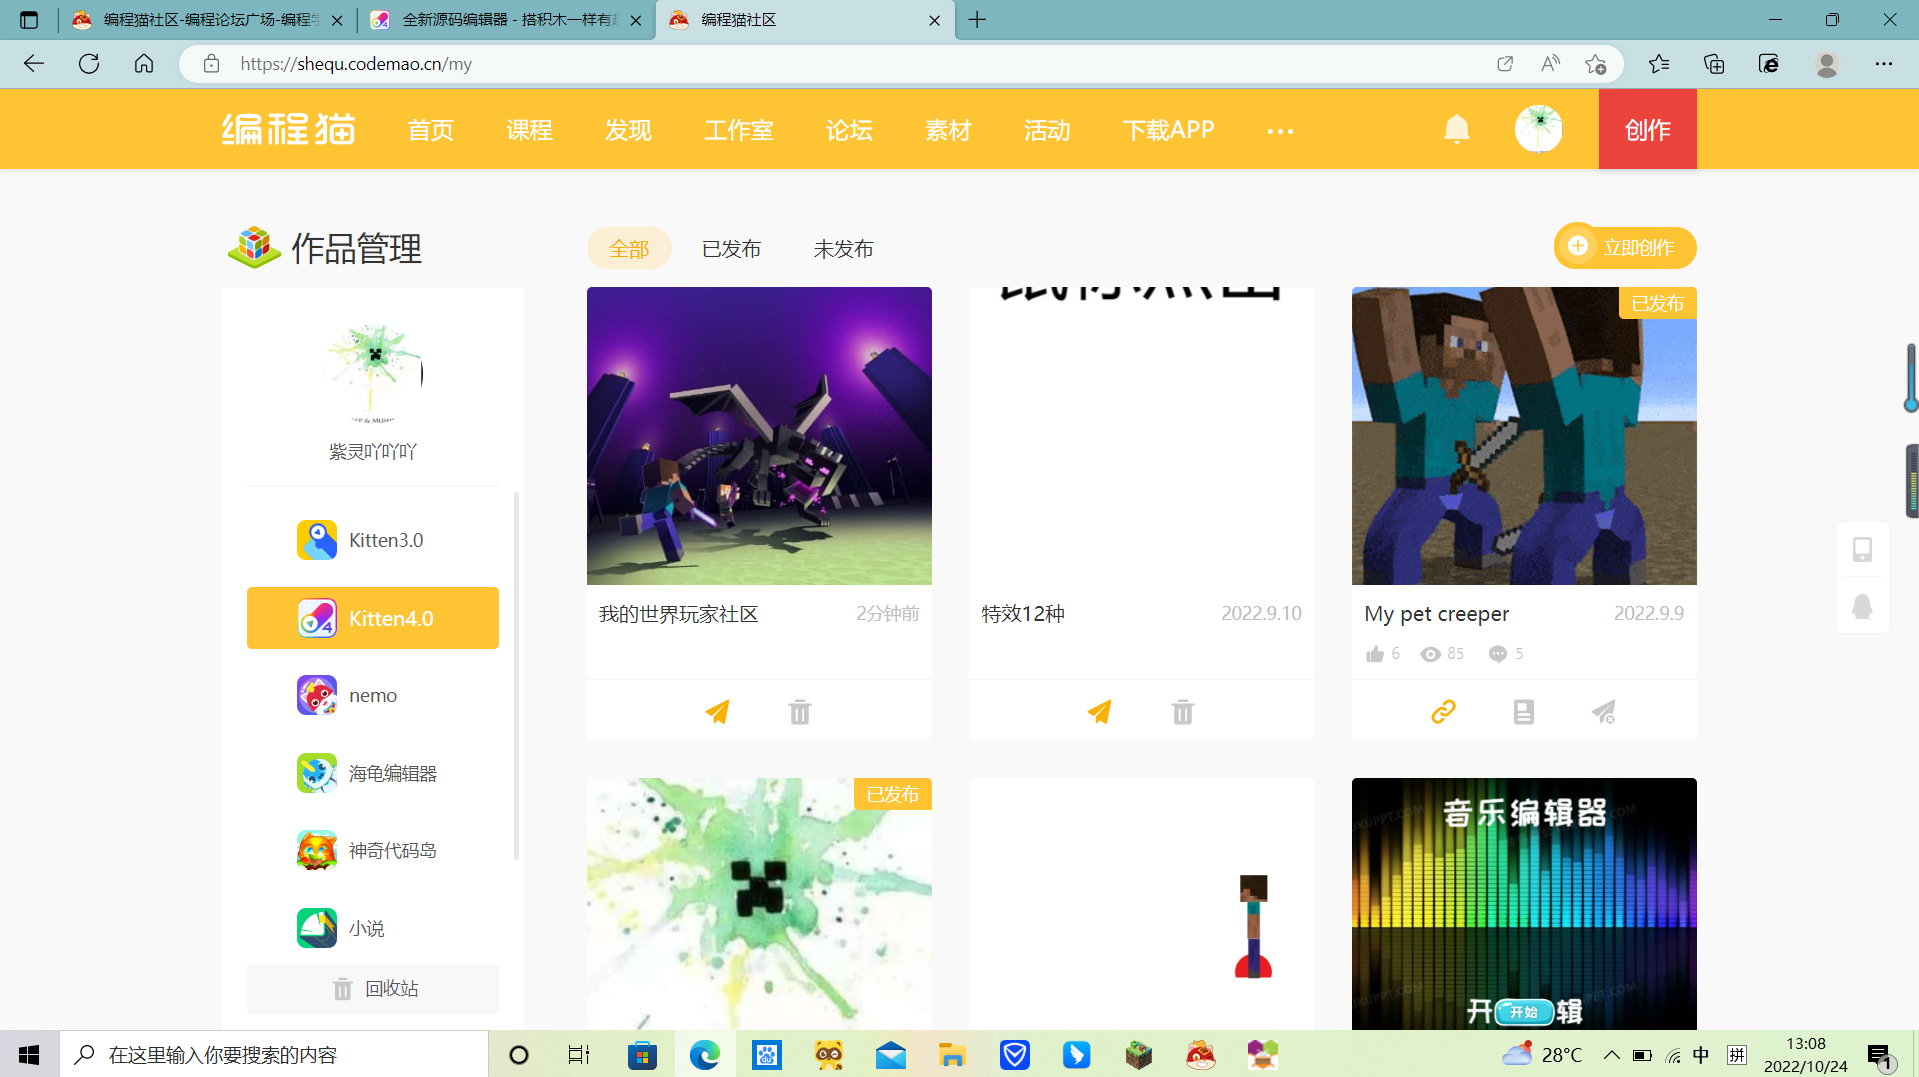This screenshot has height=1077, width=1919.
Task: Click the notification bell in the header
Action: click(1457, 129)
